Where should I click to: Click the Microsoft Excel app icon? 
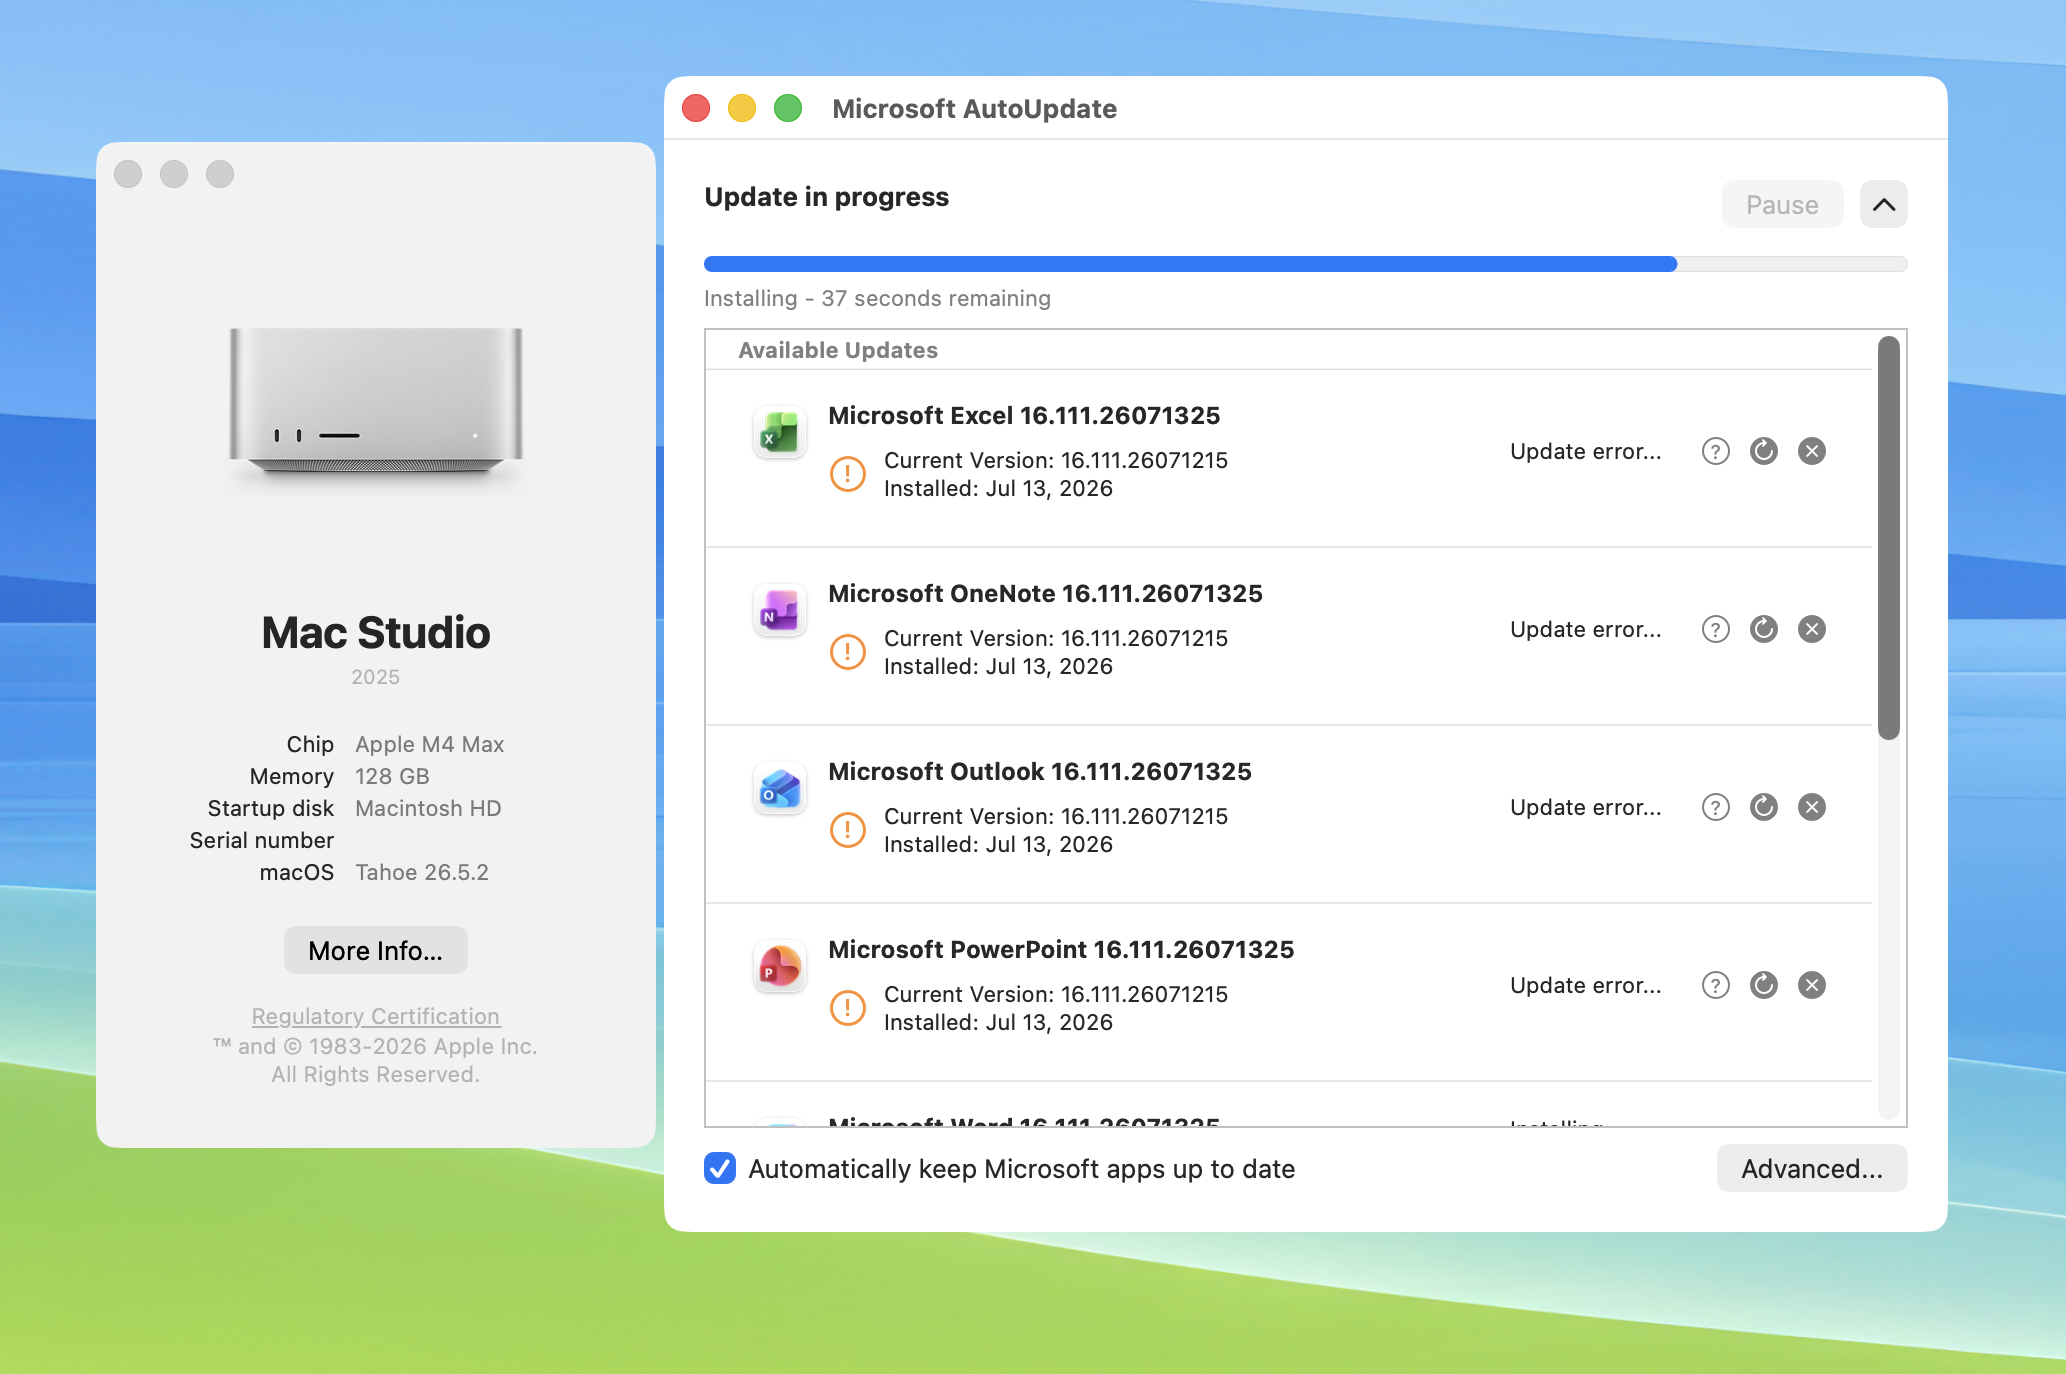click(x=779, y=433)
